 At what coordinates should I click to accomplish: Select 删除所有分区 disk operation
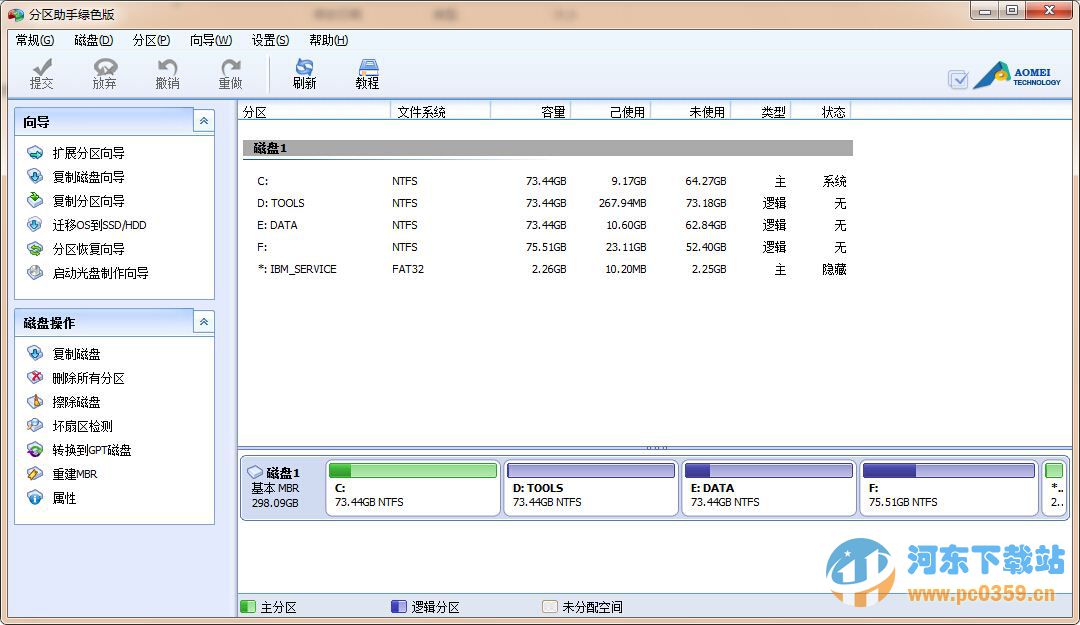(88, 378)
